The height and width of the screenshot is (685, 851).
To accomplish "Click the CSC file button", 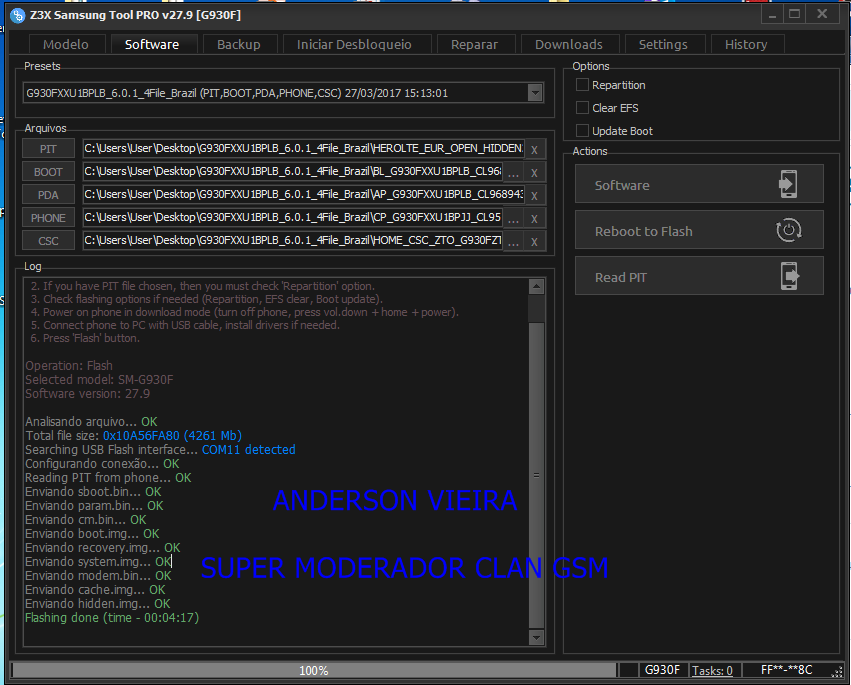I will point(48,240).
